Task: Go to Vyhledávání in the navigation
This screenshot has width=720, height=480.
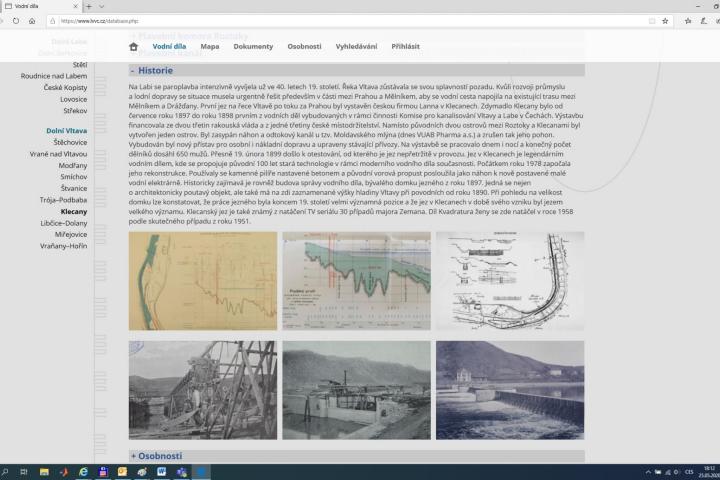Action: pos(357,46)
